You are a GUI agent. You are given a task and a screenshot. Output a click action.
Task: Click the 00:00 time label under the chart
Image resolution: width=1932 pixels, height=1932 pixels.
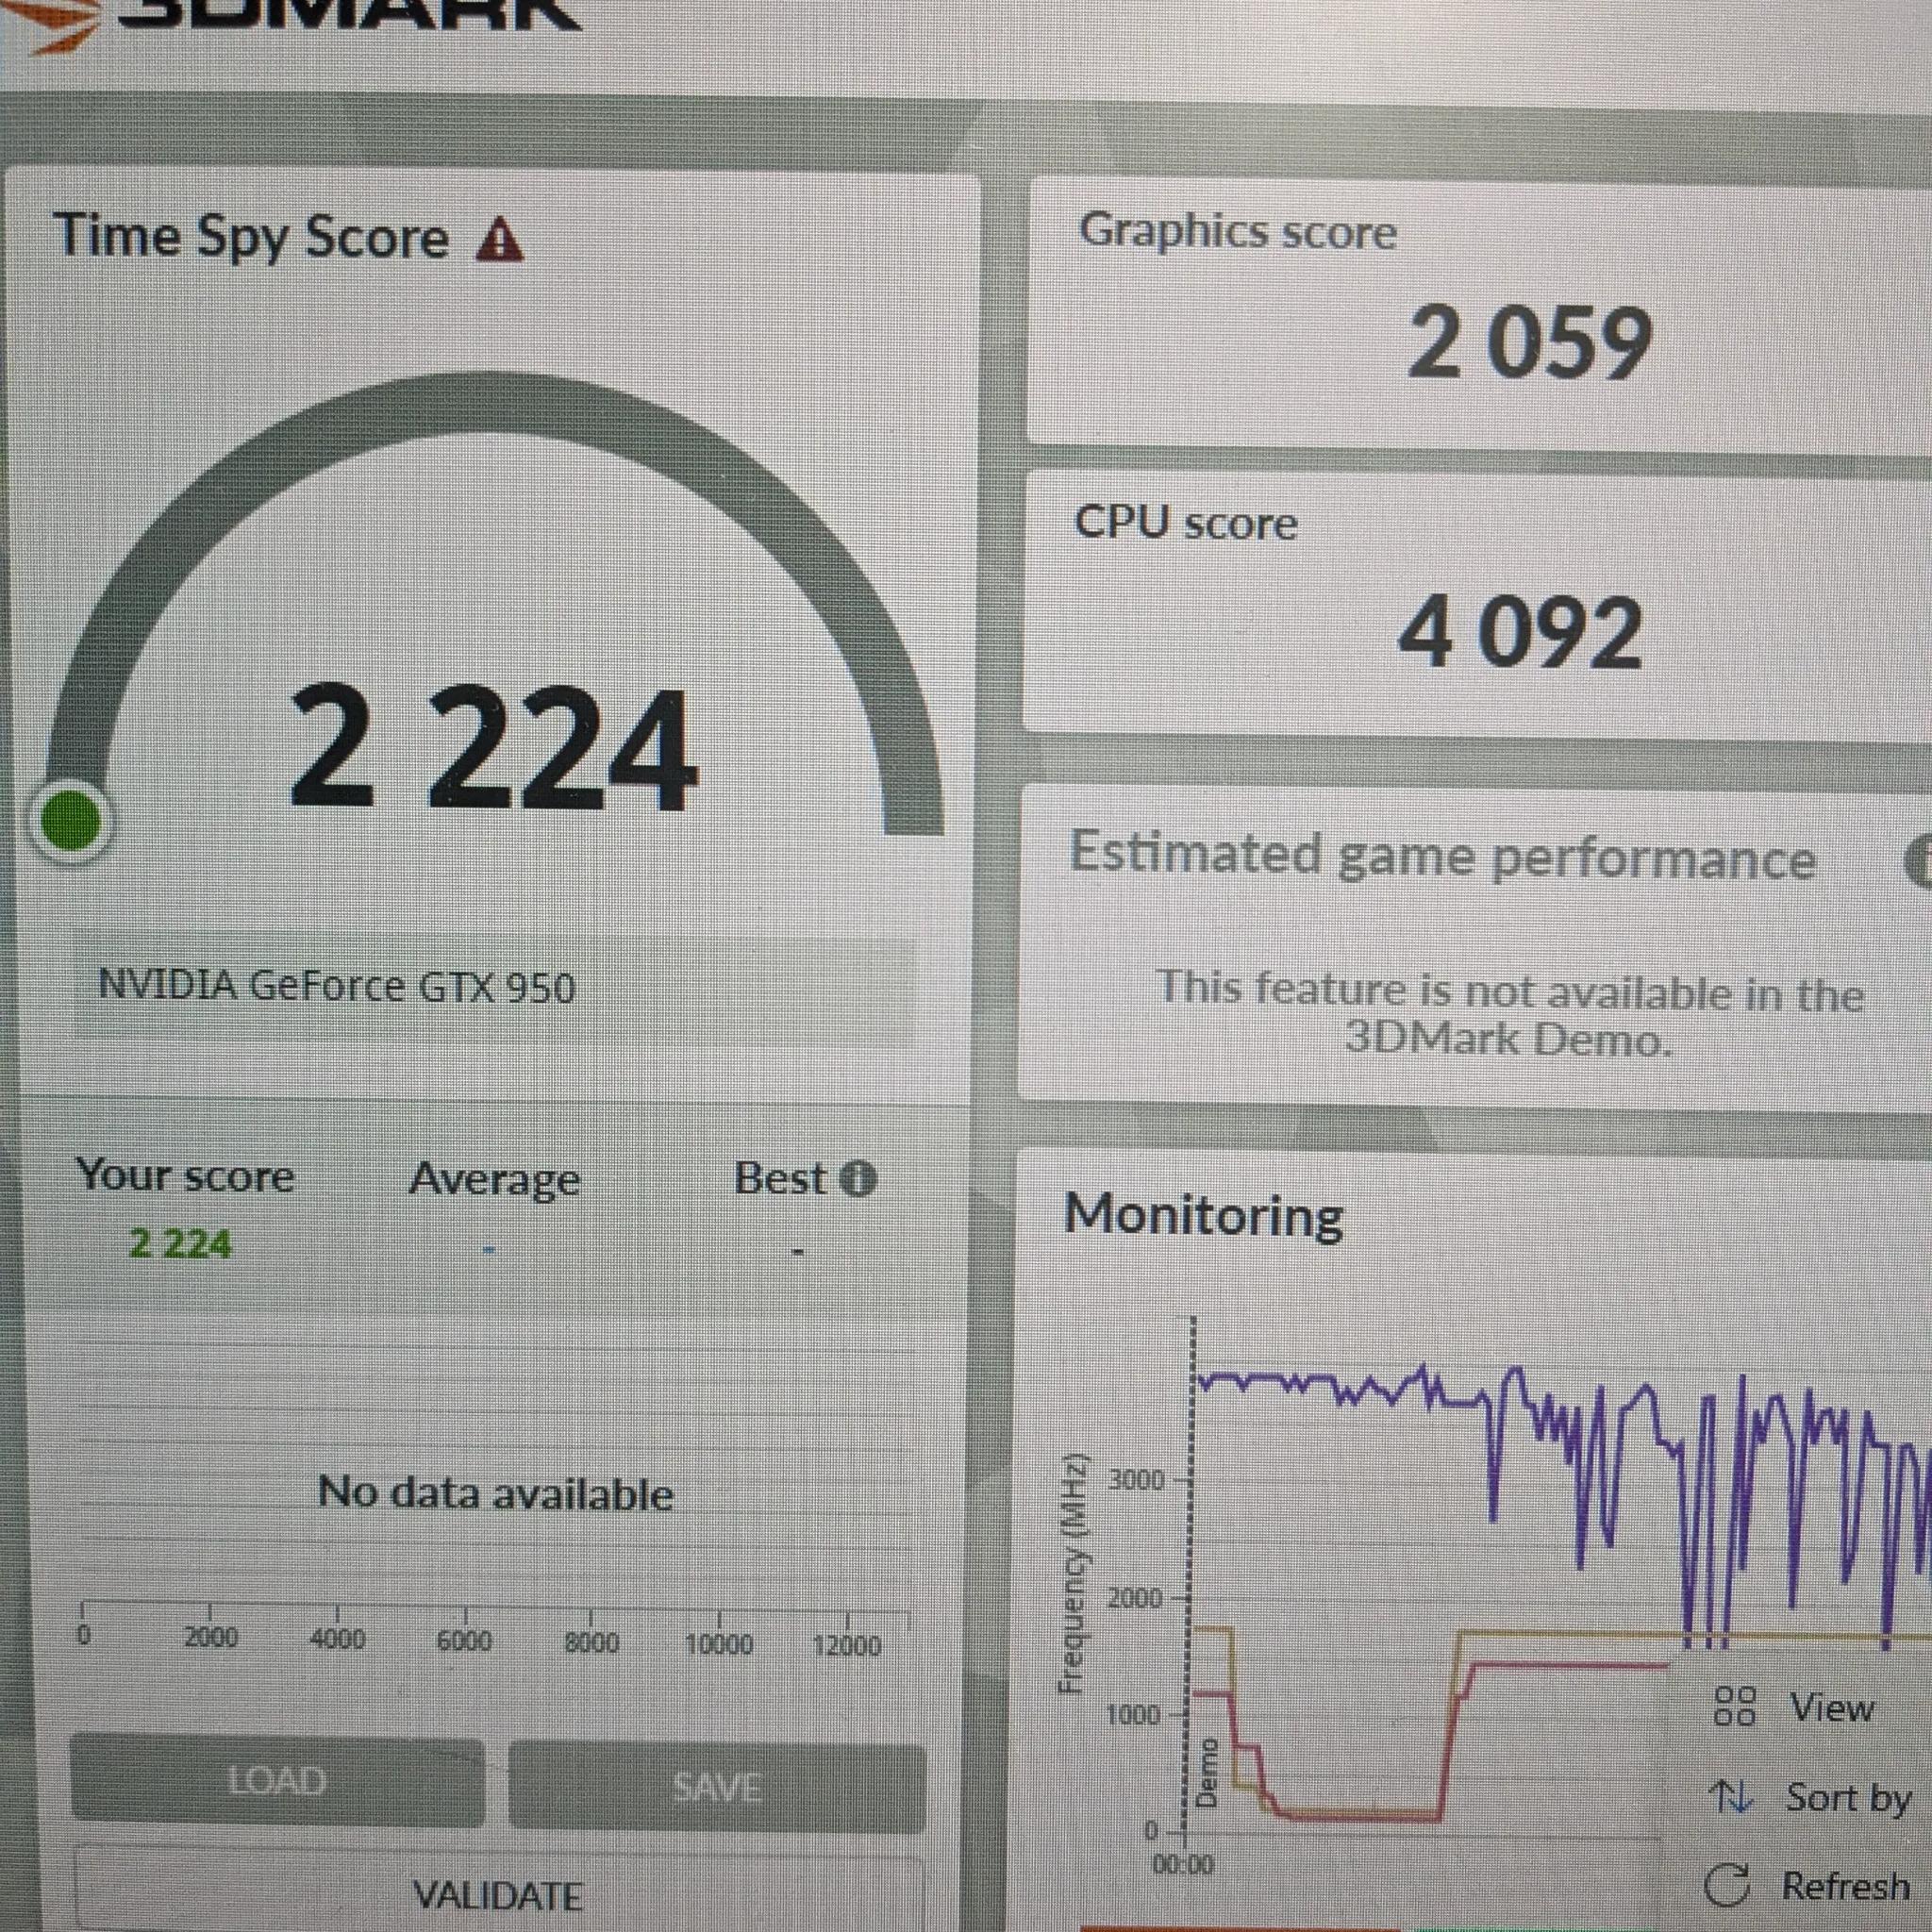pos(1182,1865)
